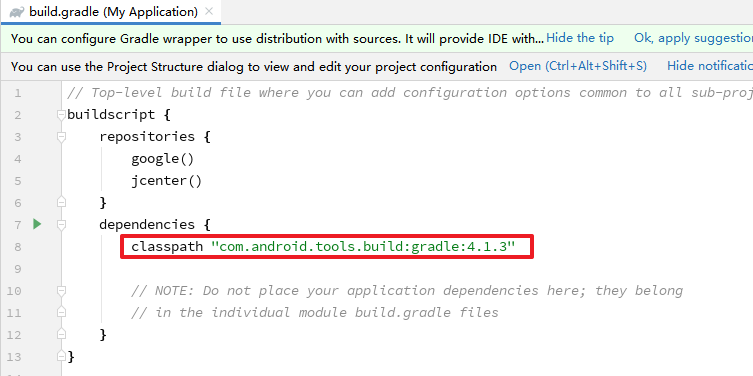Click the classpath keyword on line 8
This screenshot has height=376, width=753.
click(x=167, y=247)
